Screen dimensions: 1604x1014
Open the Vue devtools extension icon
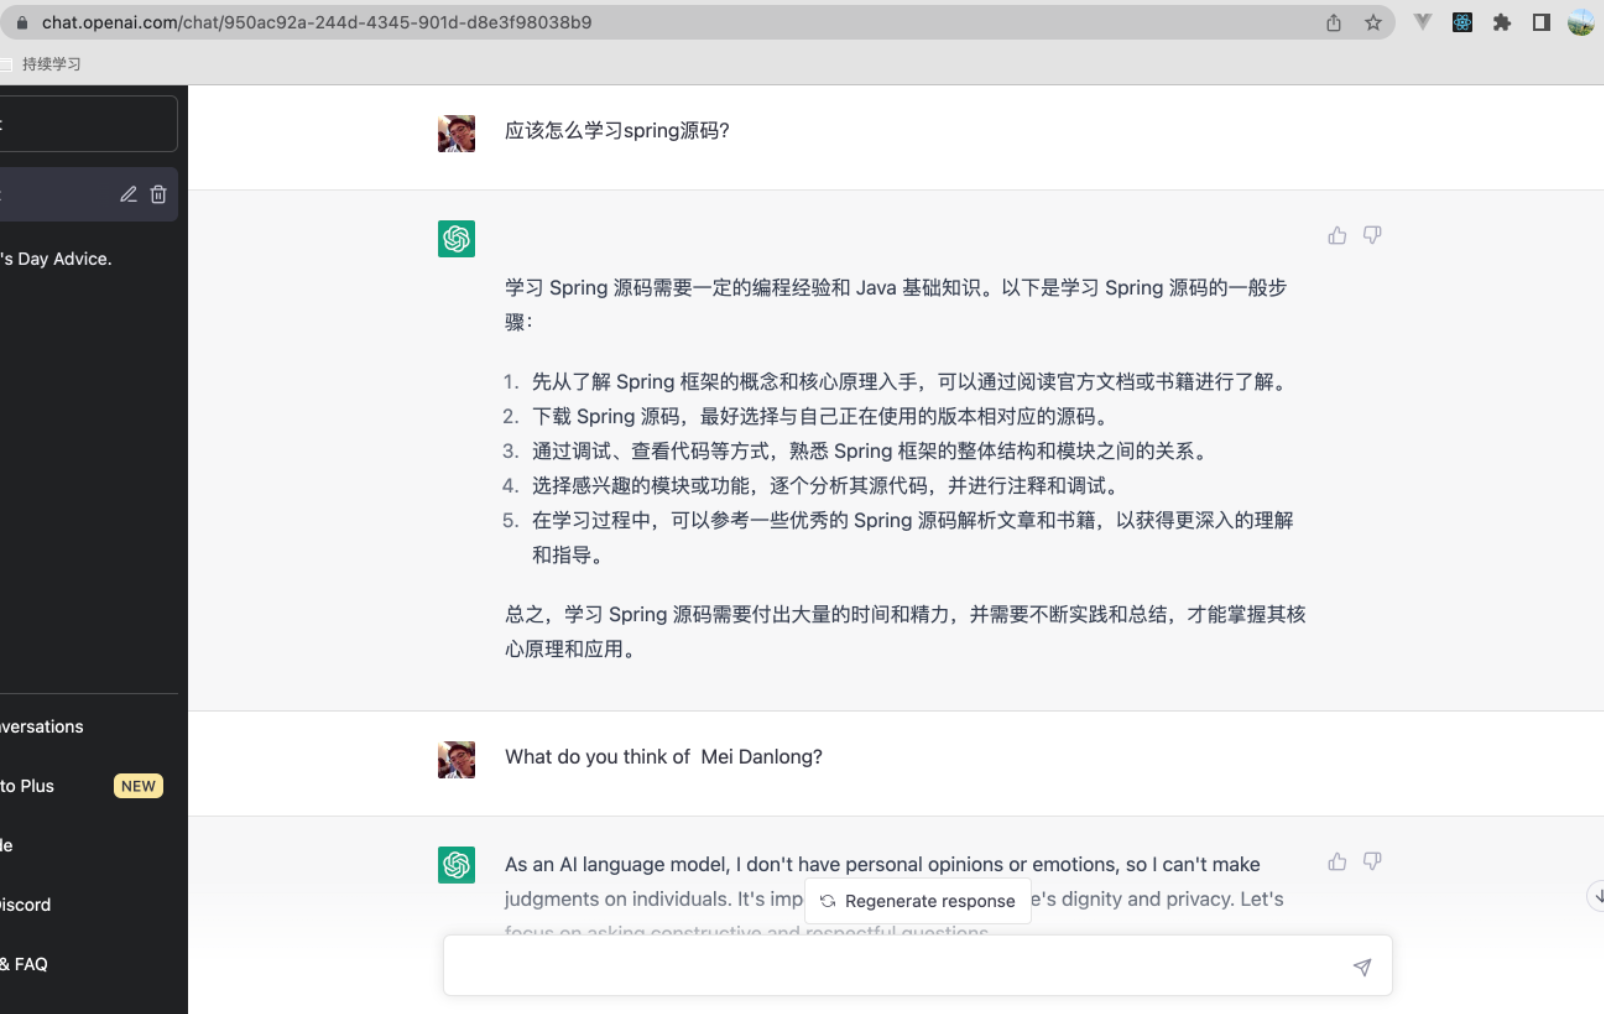point(1422,22)
